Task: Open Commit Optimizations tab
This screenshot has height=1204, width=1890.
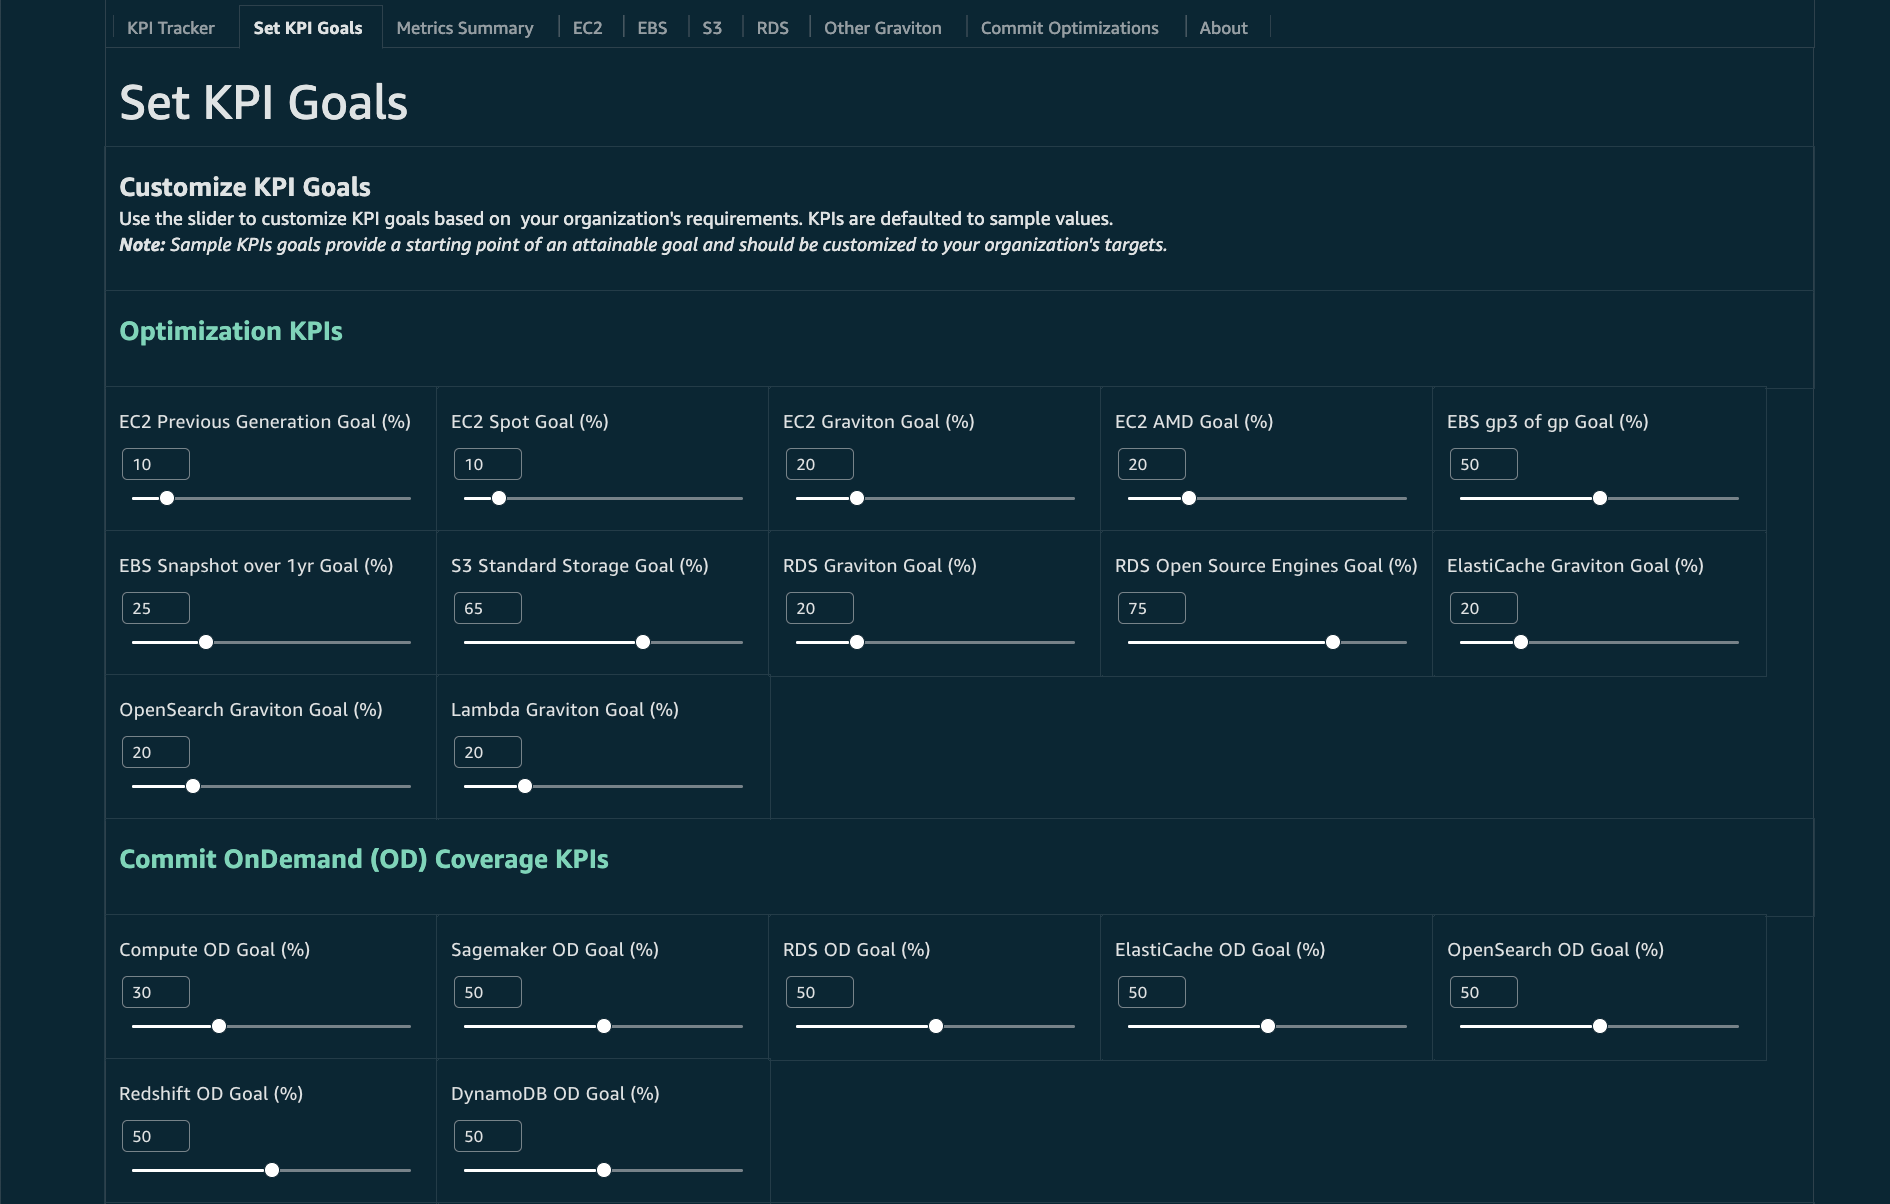Action: [x=1070, y=28]
